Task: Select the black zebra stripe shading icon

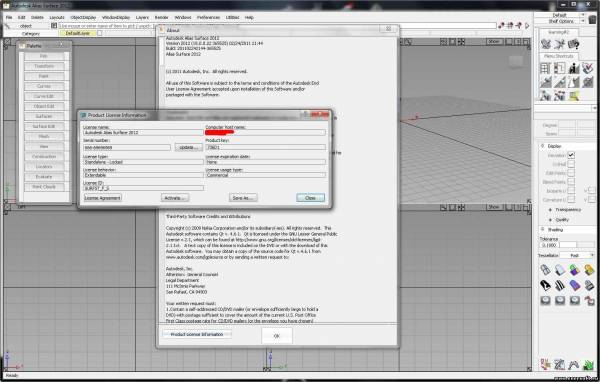Action: click(x=560, y=285)
